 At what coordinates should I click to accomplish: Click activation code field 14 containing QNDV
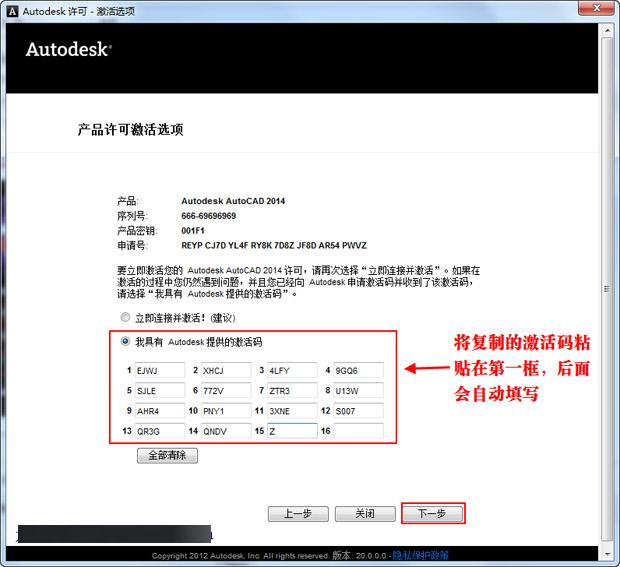tap(226, 431)
